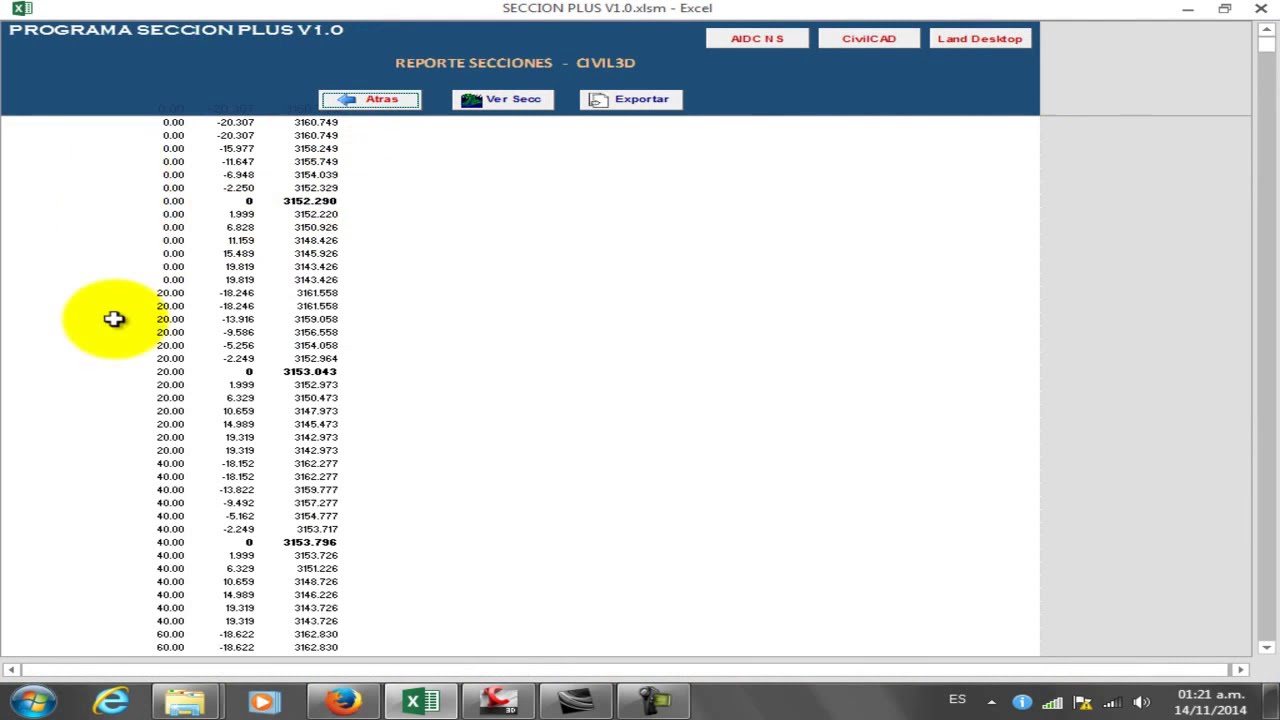1280x720 pixels.
Task: Open Windows Media Player taskbar icon
Action: coord(263,701)
